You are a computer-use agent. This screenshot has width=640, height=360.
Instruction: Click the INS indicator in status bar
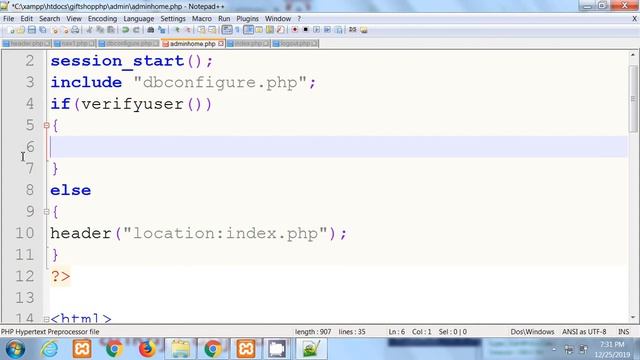tap(623, 332)
